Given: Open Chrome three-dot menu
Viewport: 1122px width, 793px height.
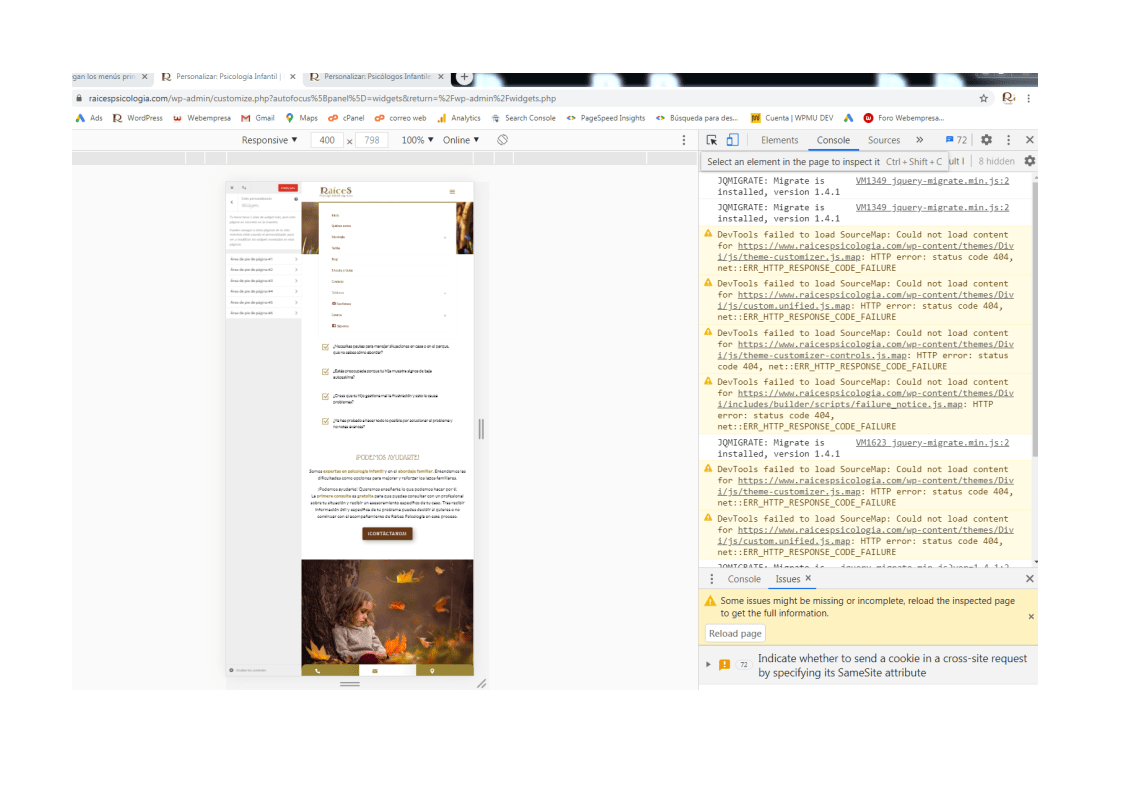Looking at the screenshot, I should [x=1028, y=98].
